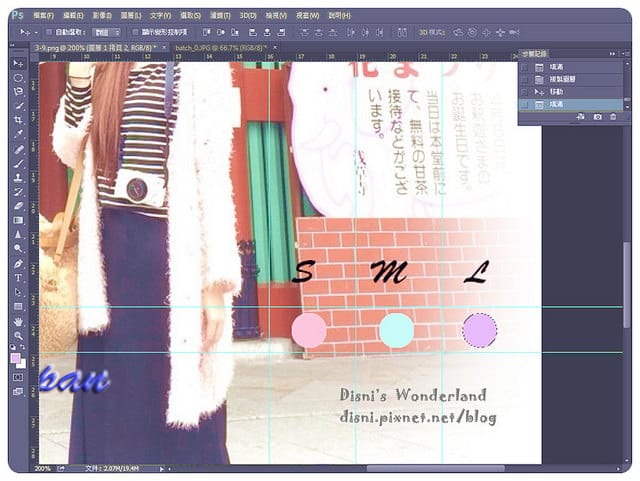
Task: Switch to the batch_0.JPG document tab
Action: (221, 48)
